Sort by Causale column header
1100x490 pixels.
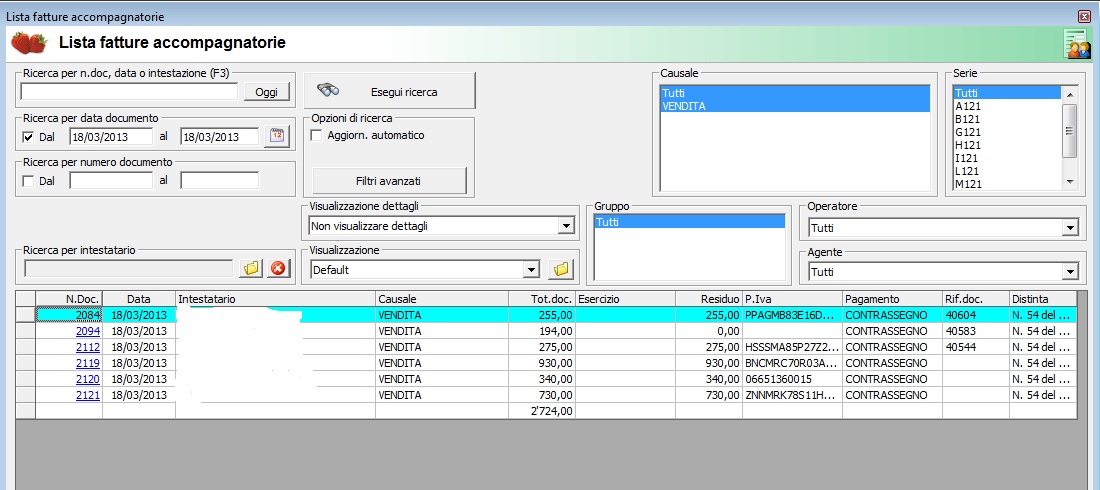(442, 299)
